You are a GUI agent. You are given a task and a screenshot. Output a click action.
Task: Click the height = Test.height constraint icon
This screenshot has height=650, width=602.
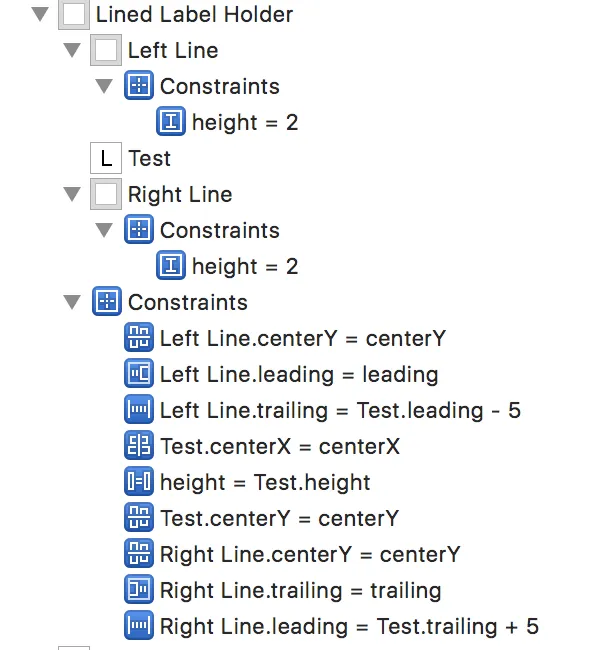[x=138, y=483]
